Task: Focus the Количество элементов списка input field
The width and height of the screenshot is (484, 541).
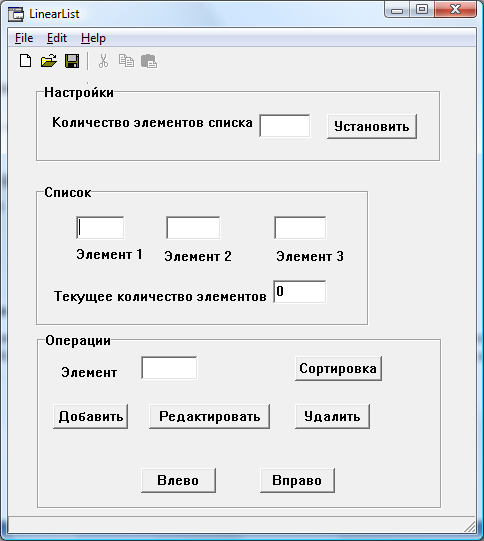Action: point(285,126)
